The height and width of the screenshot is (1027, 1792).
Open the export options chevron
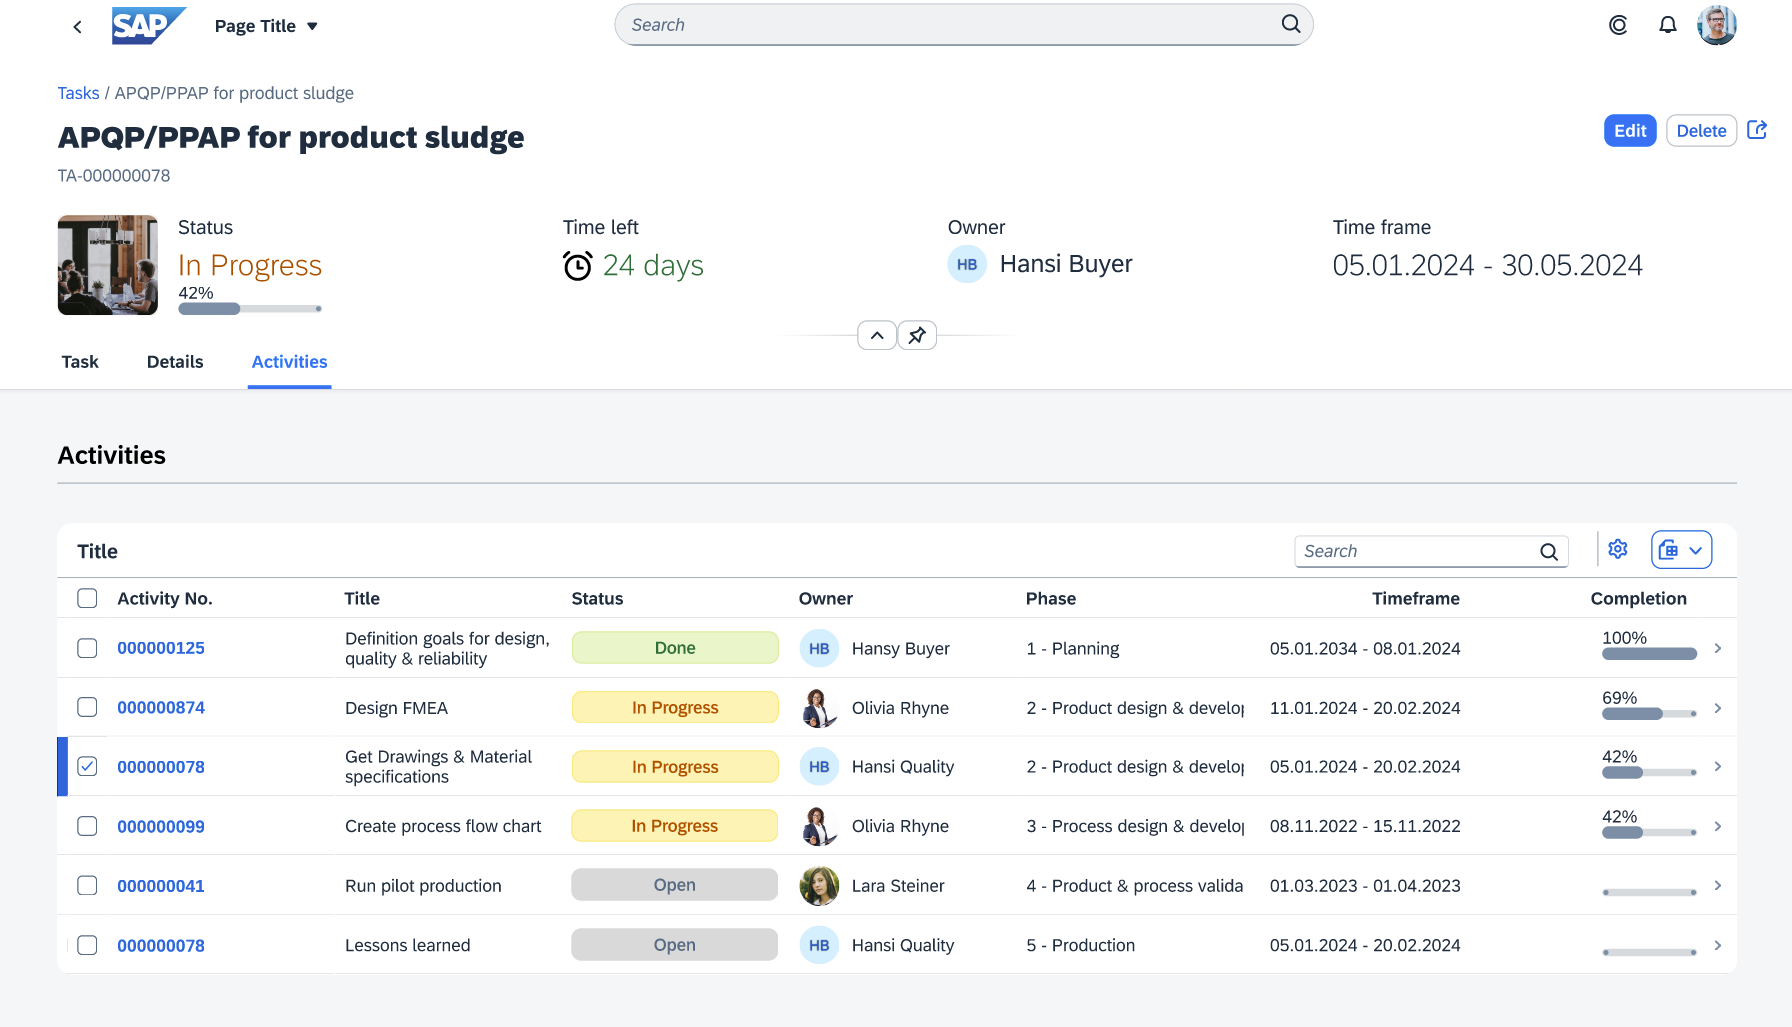(1696, 549)
